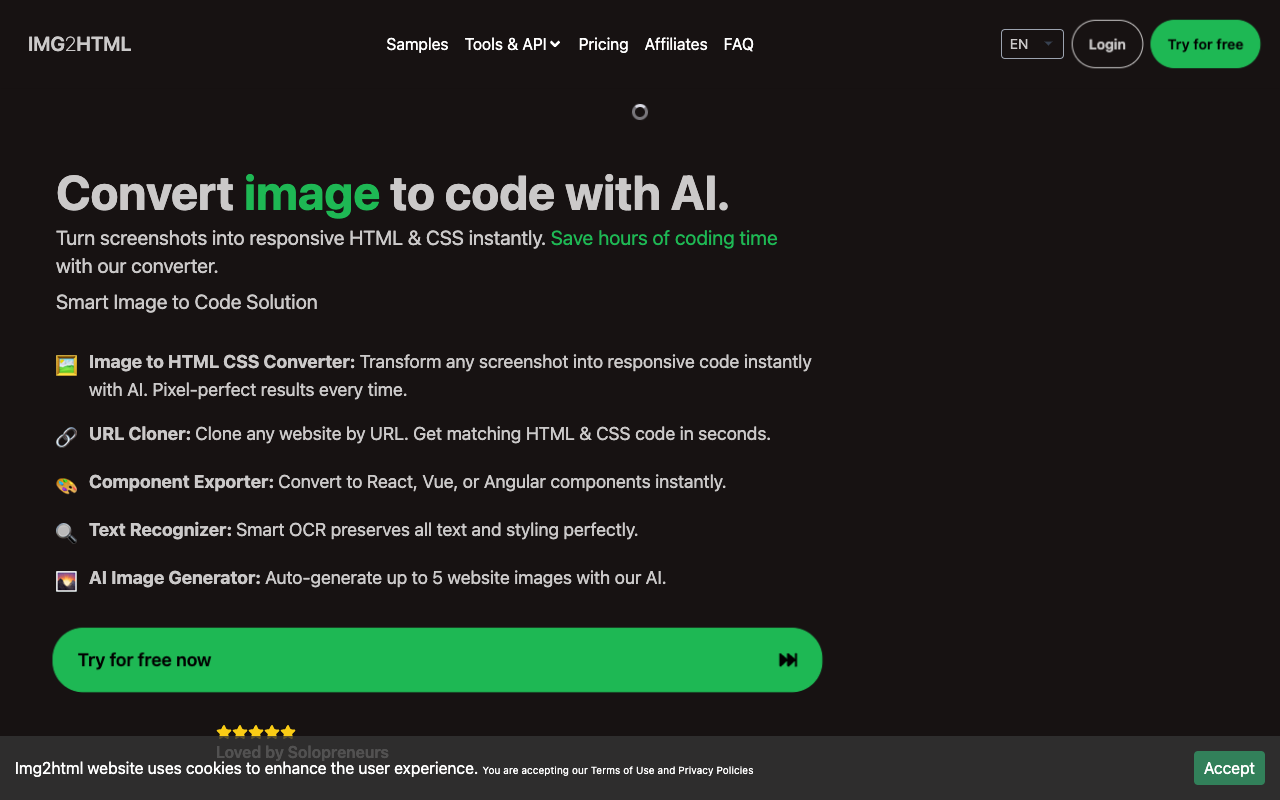This screenshot has width=1280, height=800.
Task: Click the Smart Image to Code Solution subtitle
Action: click(187, 302)
